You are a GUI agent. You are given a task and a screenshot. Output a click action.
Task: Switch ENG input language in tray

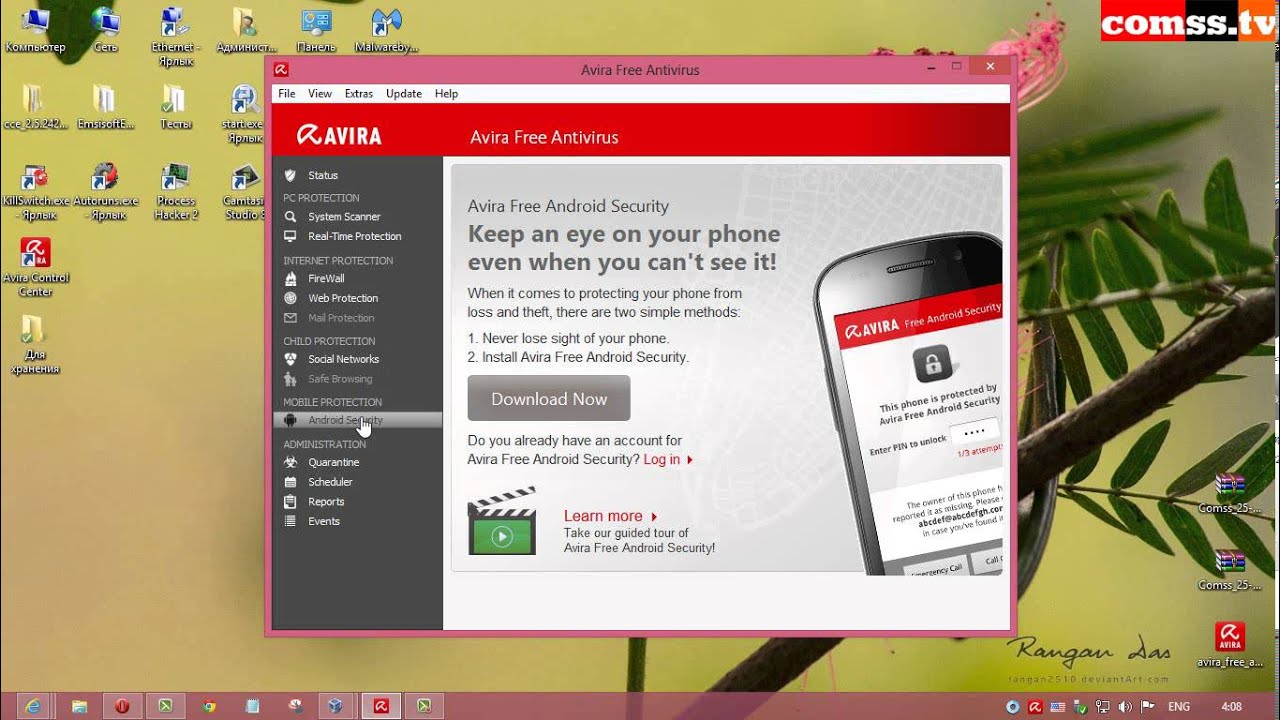1178,706
